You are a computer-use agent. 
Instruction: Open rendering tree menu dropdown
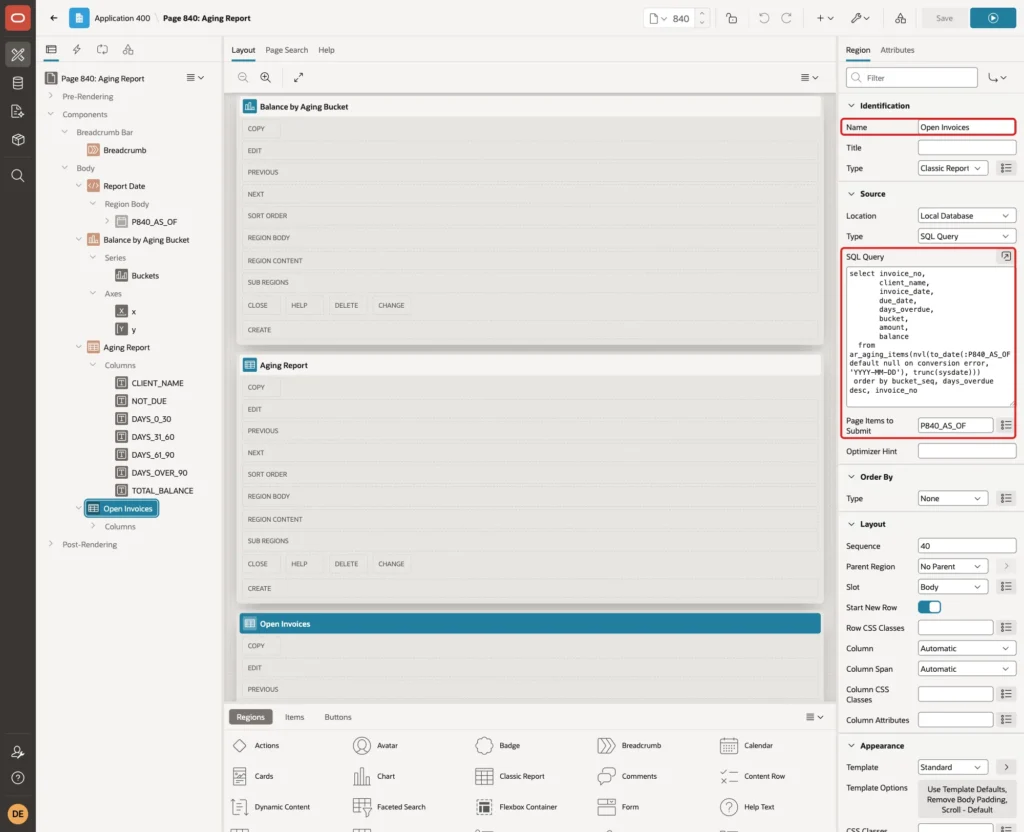pyautogui.click(x=195, y=78)
